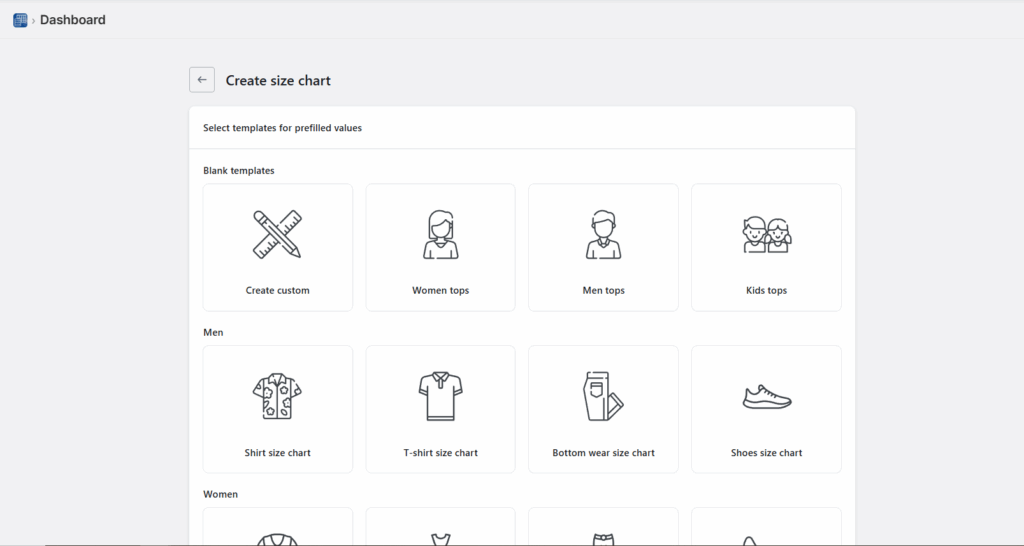
Task: Choose the Kids tops children icon
Action: pyautogui.click(x=766, y=234)
